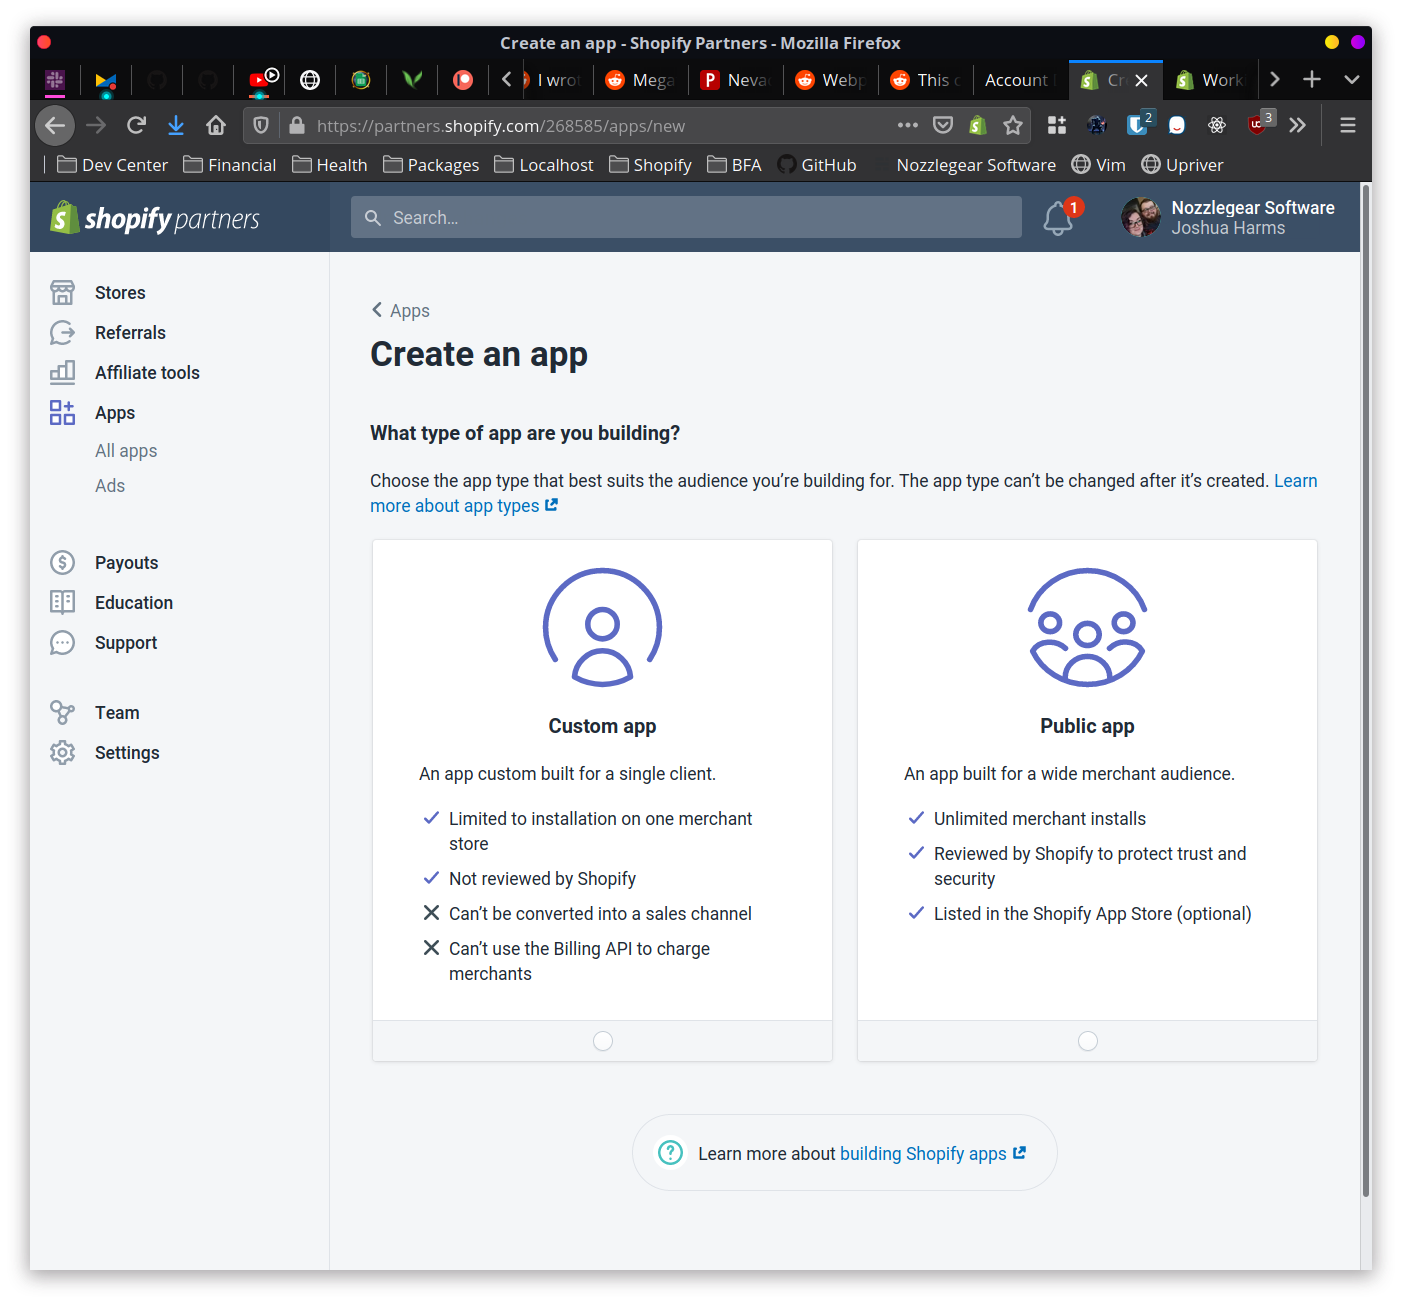Open Financial bookmarks folder
The width and height of the screenshot is (1402, 1304).
tap(230, 165)
